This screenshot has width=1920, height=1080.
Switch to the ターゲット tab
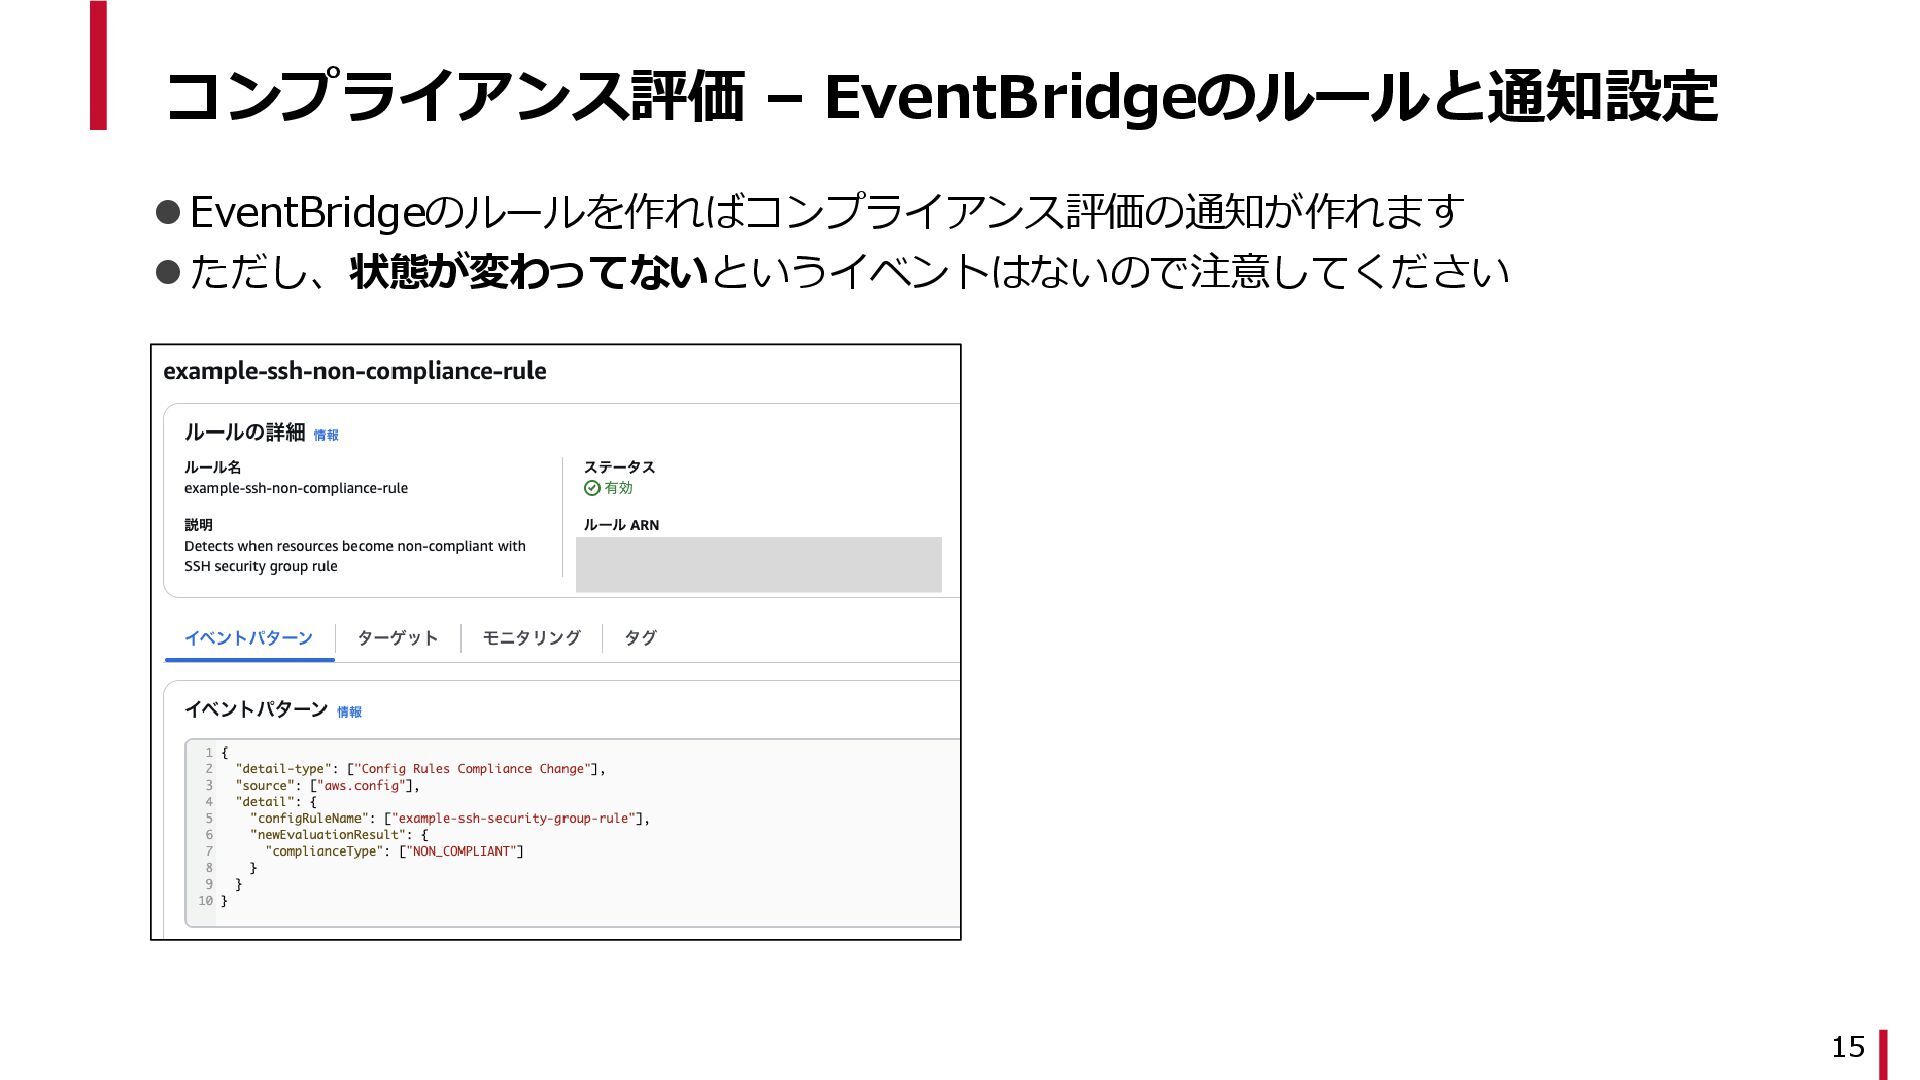coord(397,638)
